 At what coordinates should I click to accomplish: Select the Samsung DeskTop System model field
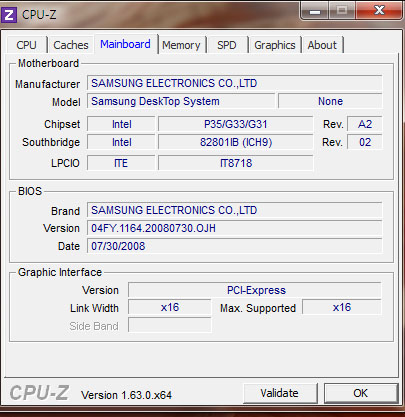point(181,101)
